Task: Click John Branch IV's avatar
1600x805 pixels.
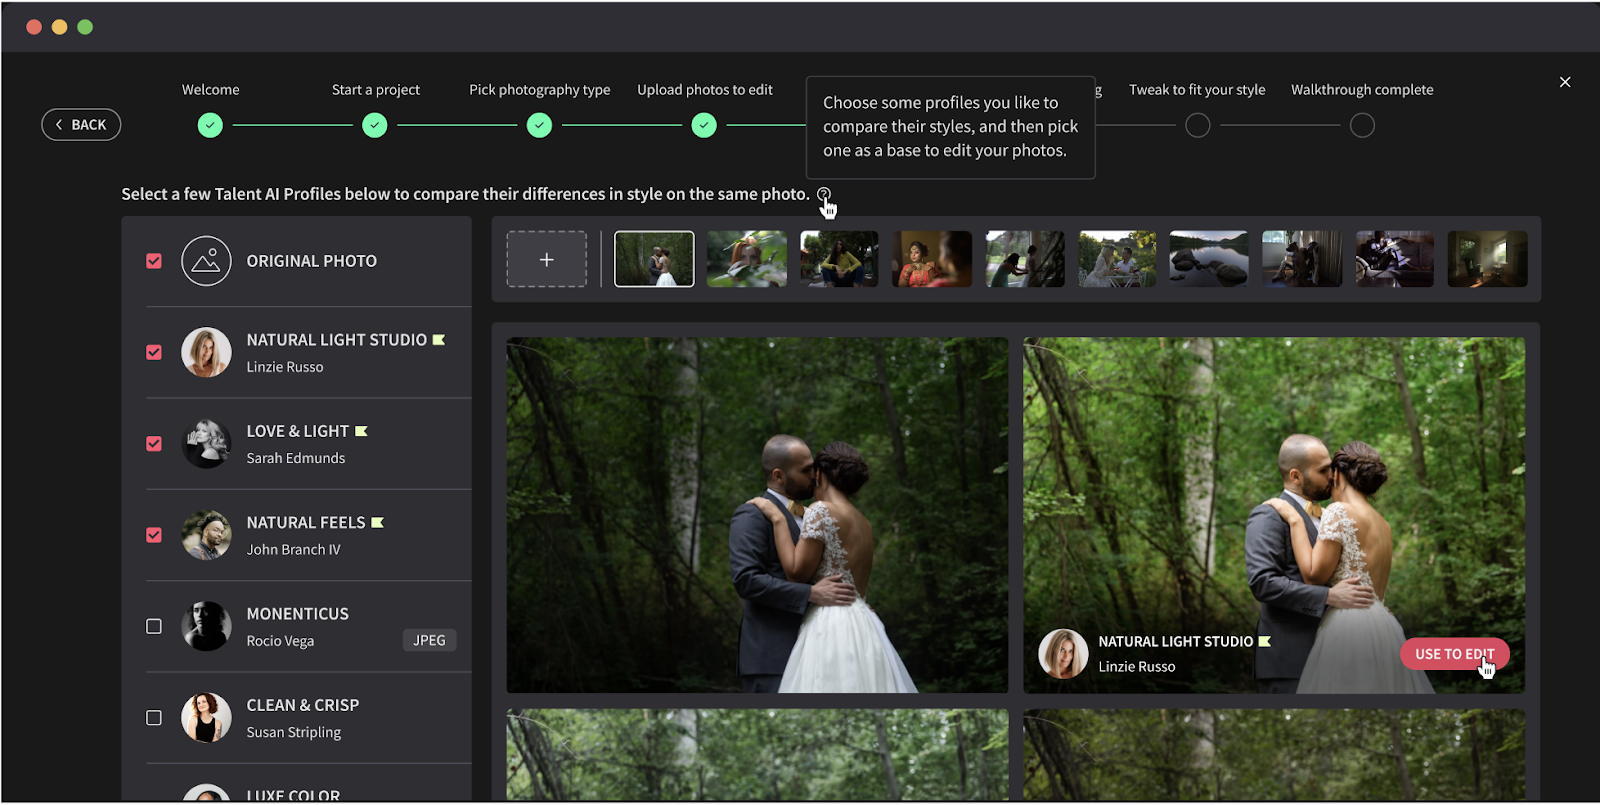Action: tap(206, 535)
